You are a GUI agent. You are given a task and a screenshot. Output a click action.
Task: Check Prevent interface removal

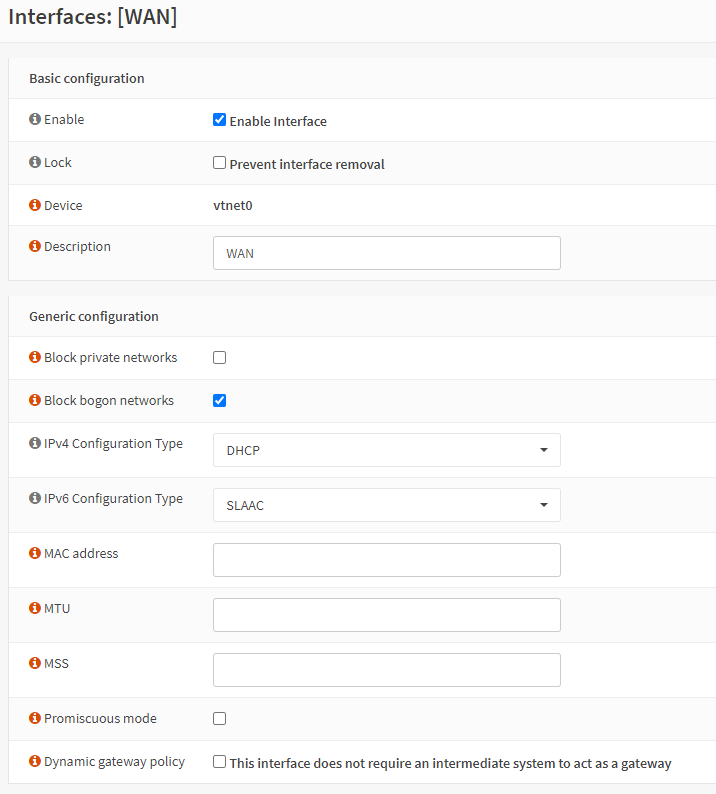pyautogui.click(x=219, y=163)
